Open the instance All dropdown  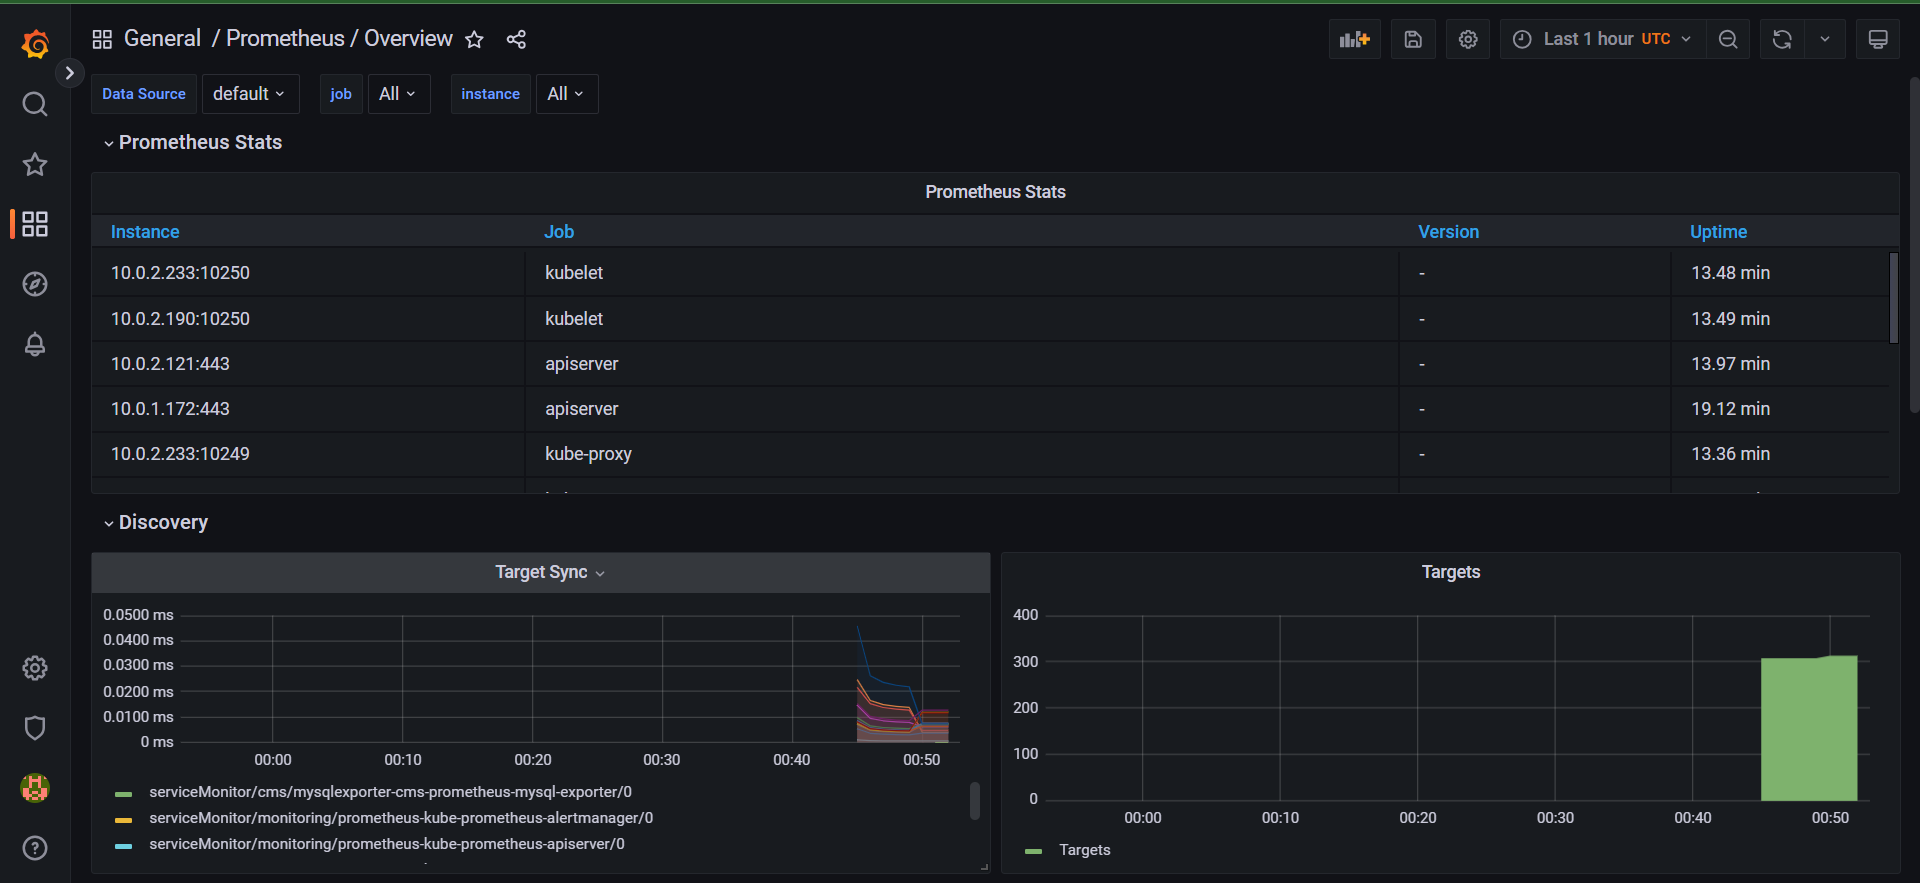[566, 94]
